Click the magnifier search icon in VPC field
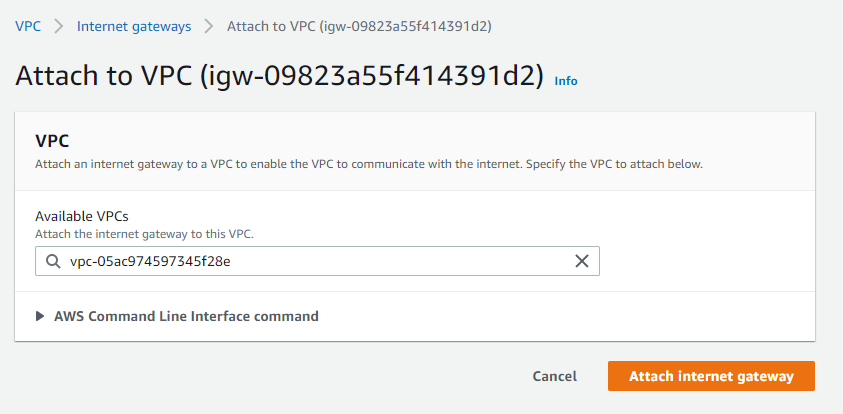 click(53, 261)
